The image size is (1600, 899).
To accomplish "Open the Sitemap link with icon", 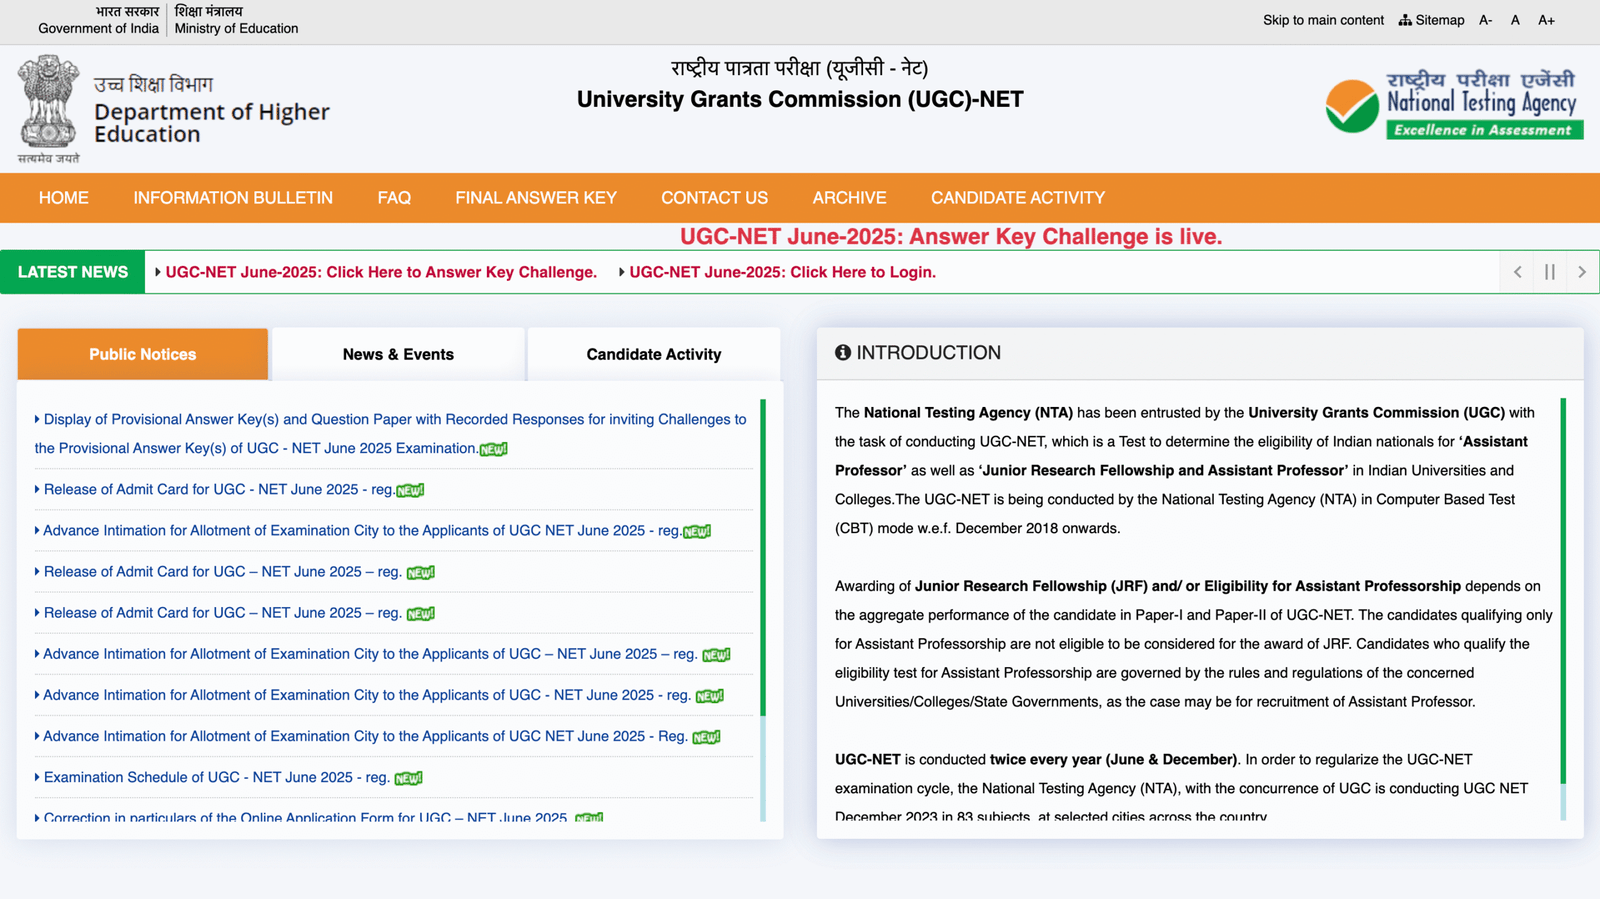I will tap(1431, 20).
